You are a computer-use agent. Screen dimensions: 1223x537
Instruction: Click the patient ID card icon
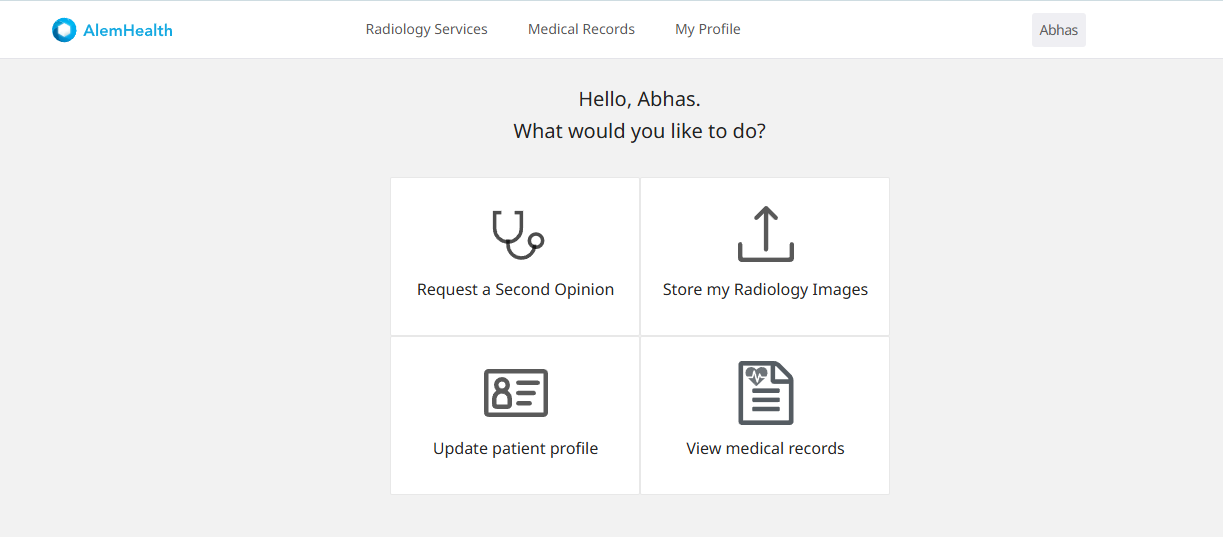click(516, 393)
